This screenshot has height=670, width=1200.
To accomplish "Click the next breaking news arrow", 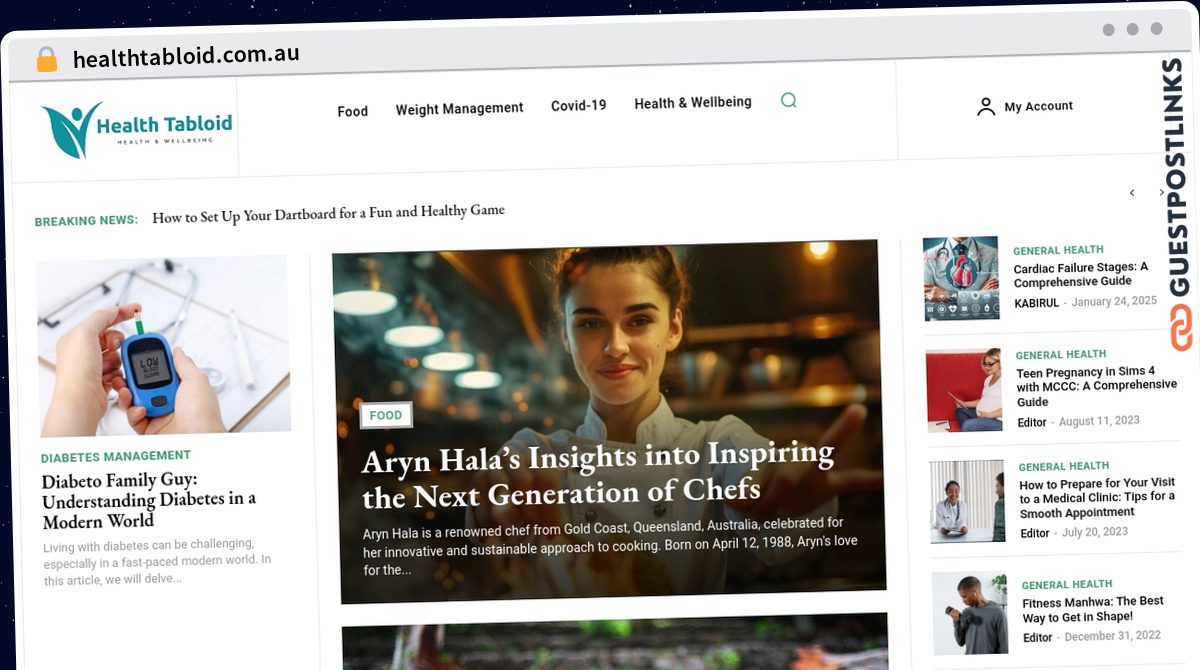I will pyautogui.click(x=1161, y=193).
